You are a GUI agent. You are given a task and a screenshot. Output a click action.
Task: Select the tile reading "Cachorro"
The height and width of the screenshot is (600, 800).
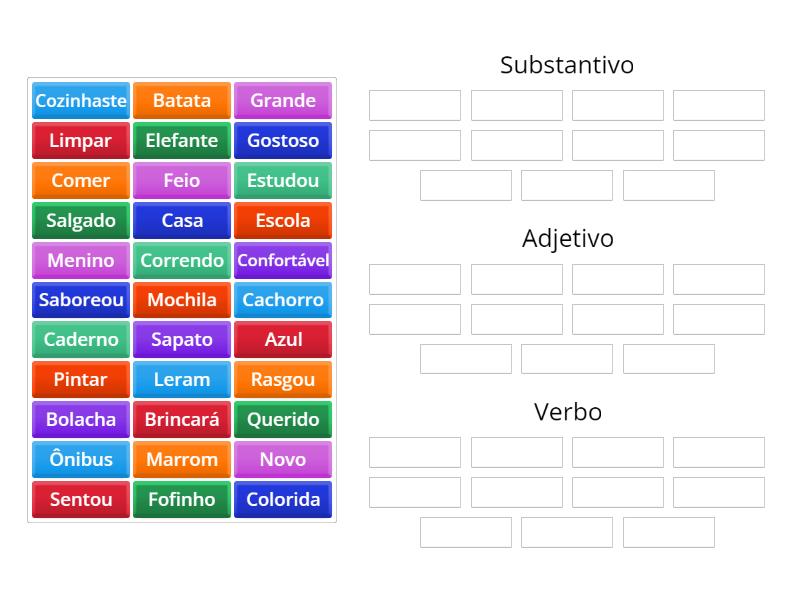(x=283, y=300)
